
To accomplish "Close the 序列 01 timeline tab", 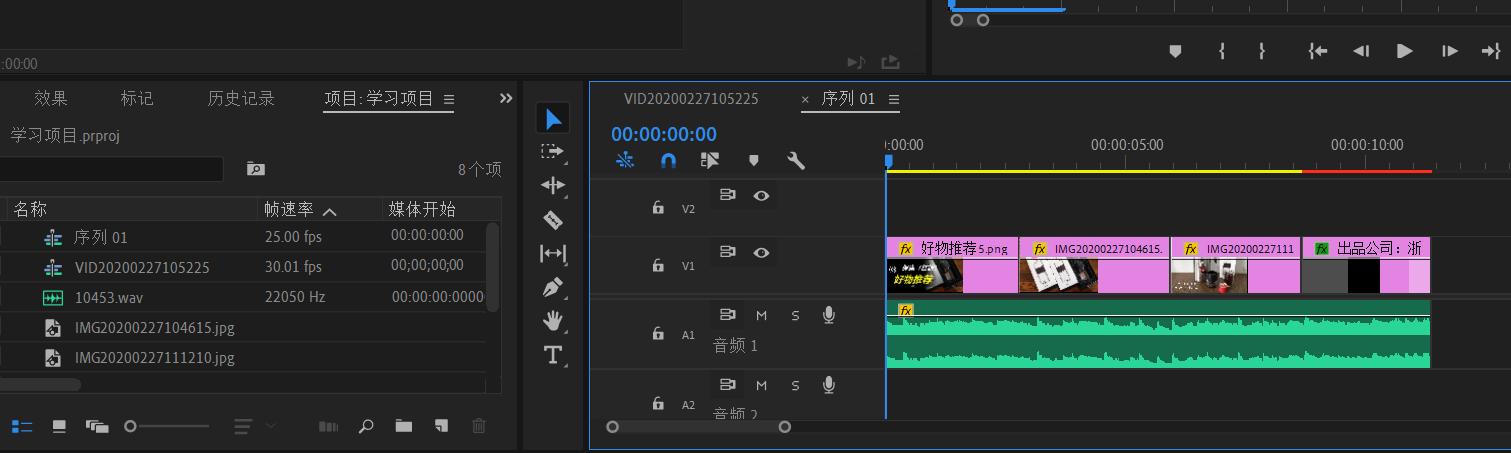I will coord(805,99).
